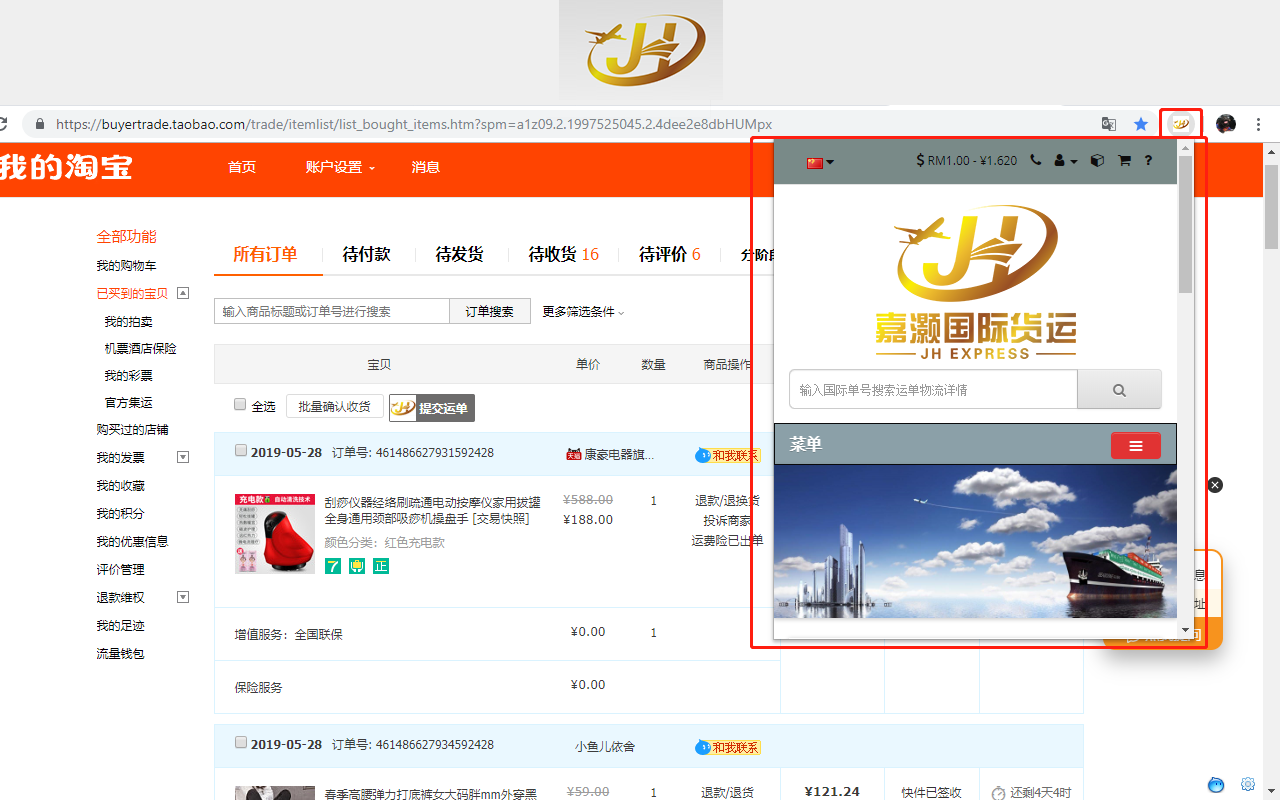Click the settings gear icon at bottom right
The width and height of the screenshot is (1280, 800).
[x=1248, y=784]
